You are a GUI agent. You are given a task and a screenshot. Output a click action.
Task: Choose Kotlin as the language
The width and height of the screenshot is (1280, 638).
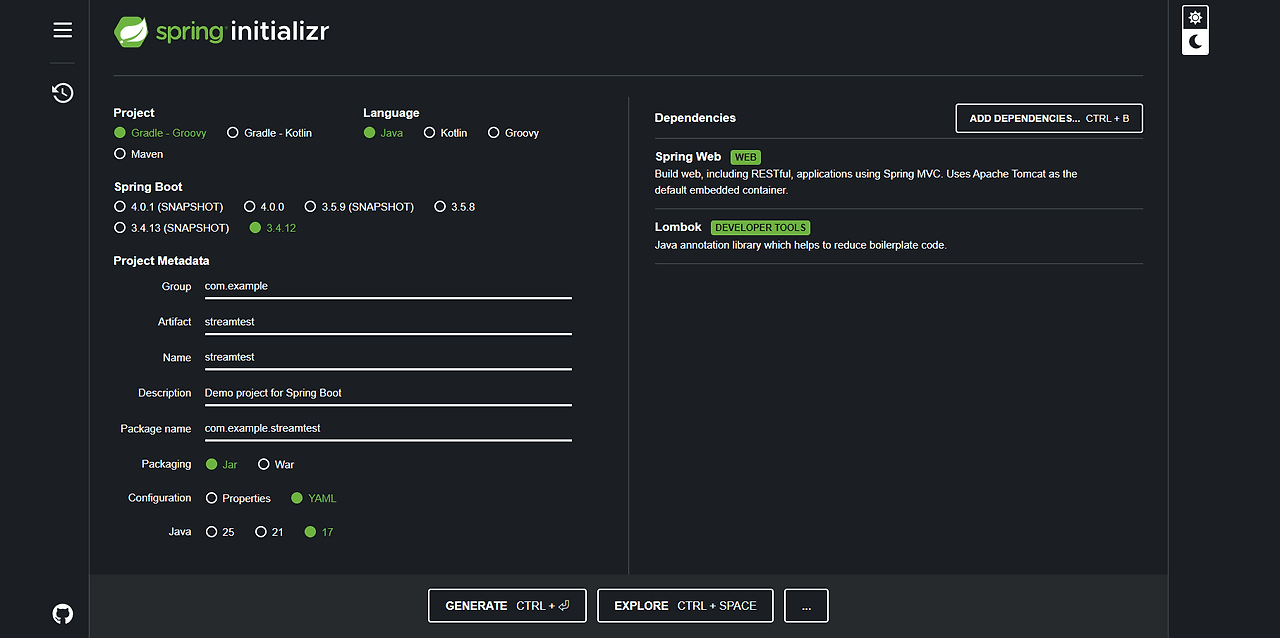click(445, 133)
